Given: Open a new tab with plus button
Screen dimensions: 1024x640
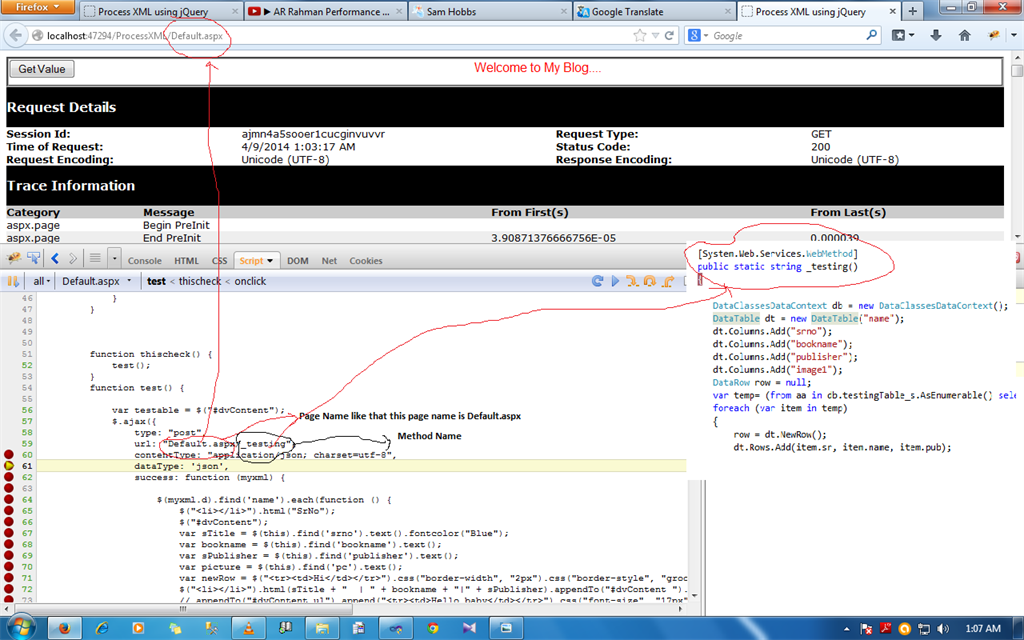Looking at the screenshot, I should [x=912, y=11].
